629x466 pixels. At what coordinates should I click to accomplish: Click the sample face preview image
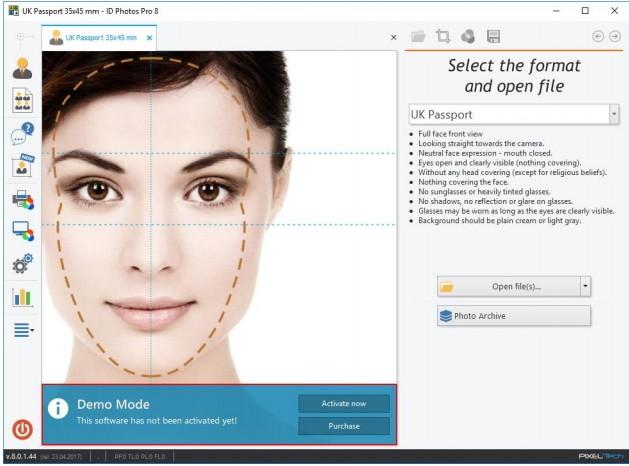pos(219,217)
